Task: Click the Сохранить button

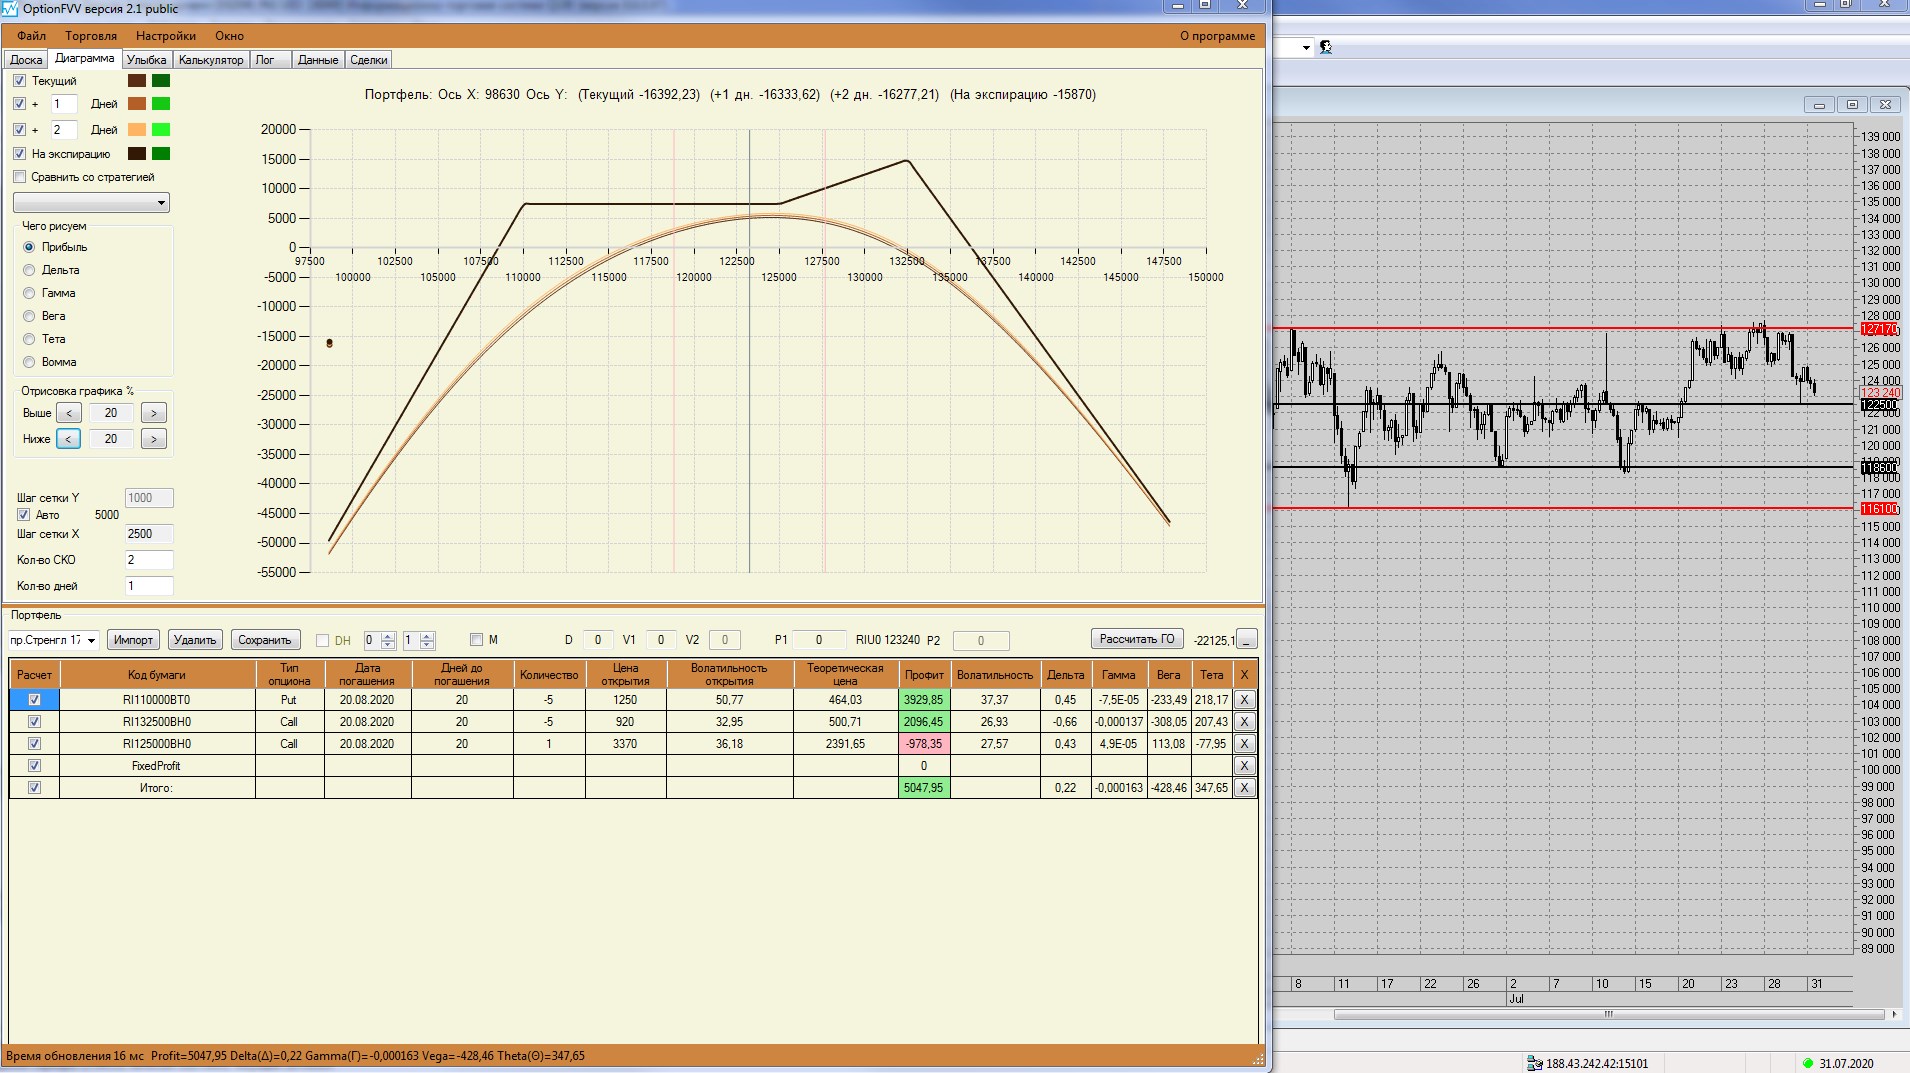Action: coord(265,640)
